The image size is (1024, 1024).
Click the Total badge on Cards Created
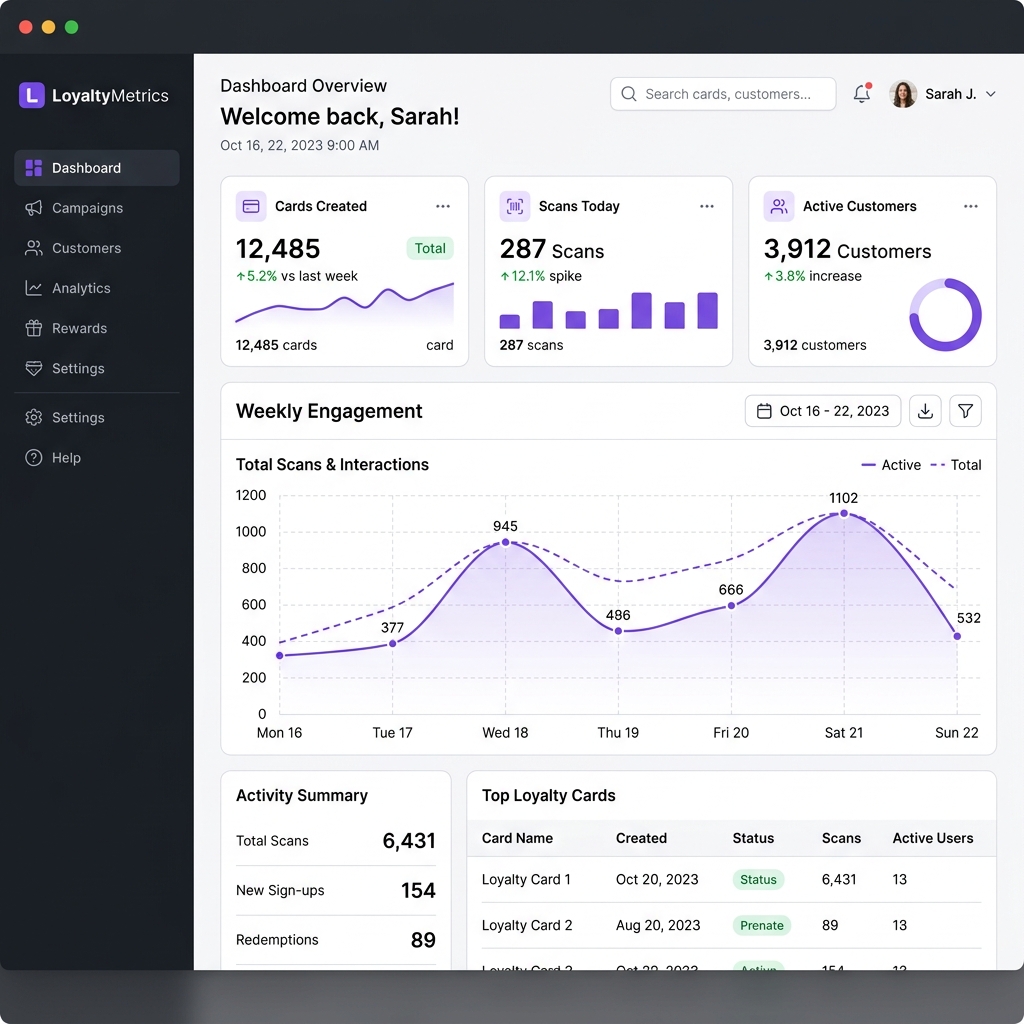pos(430,248)
